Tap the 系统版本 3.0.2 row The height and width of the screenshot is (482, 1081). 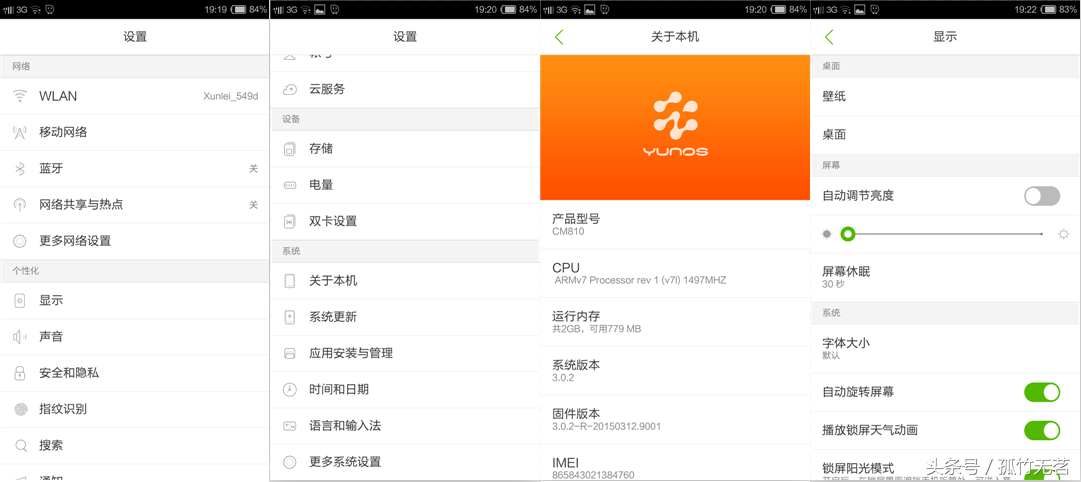click(x=675, y=371)
